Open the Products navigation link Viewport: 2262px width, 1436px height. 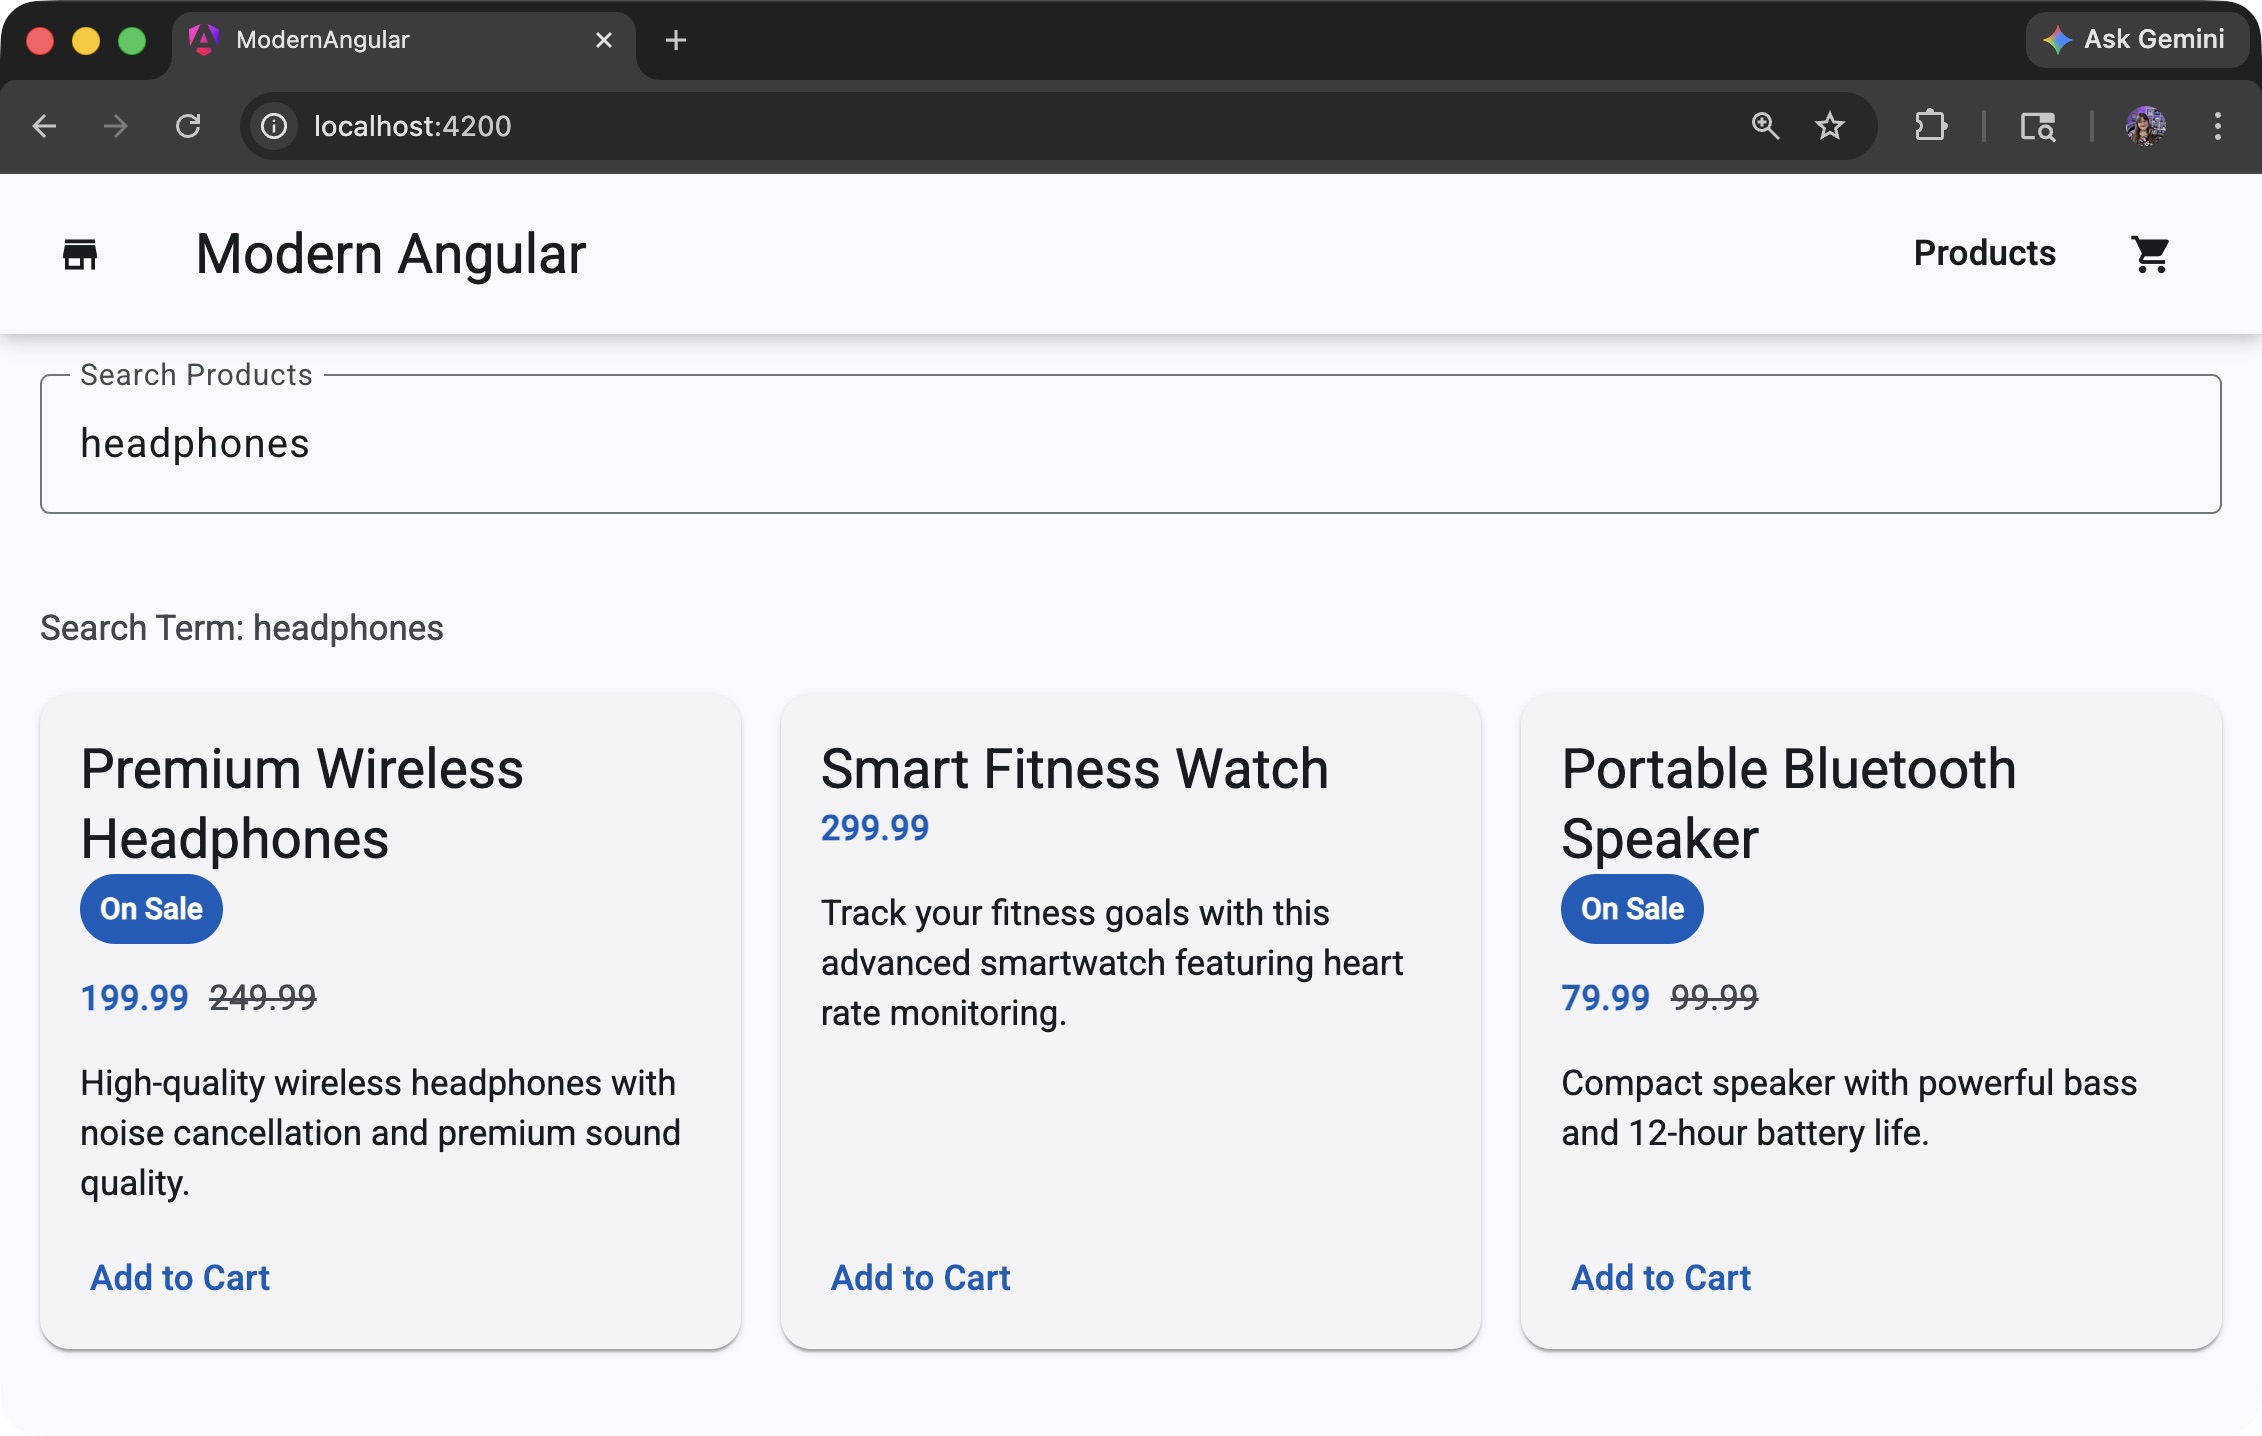(x=1984, y=254)
